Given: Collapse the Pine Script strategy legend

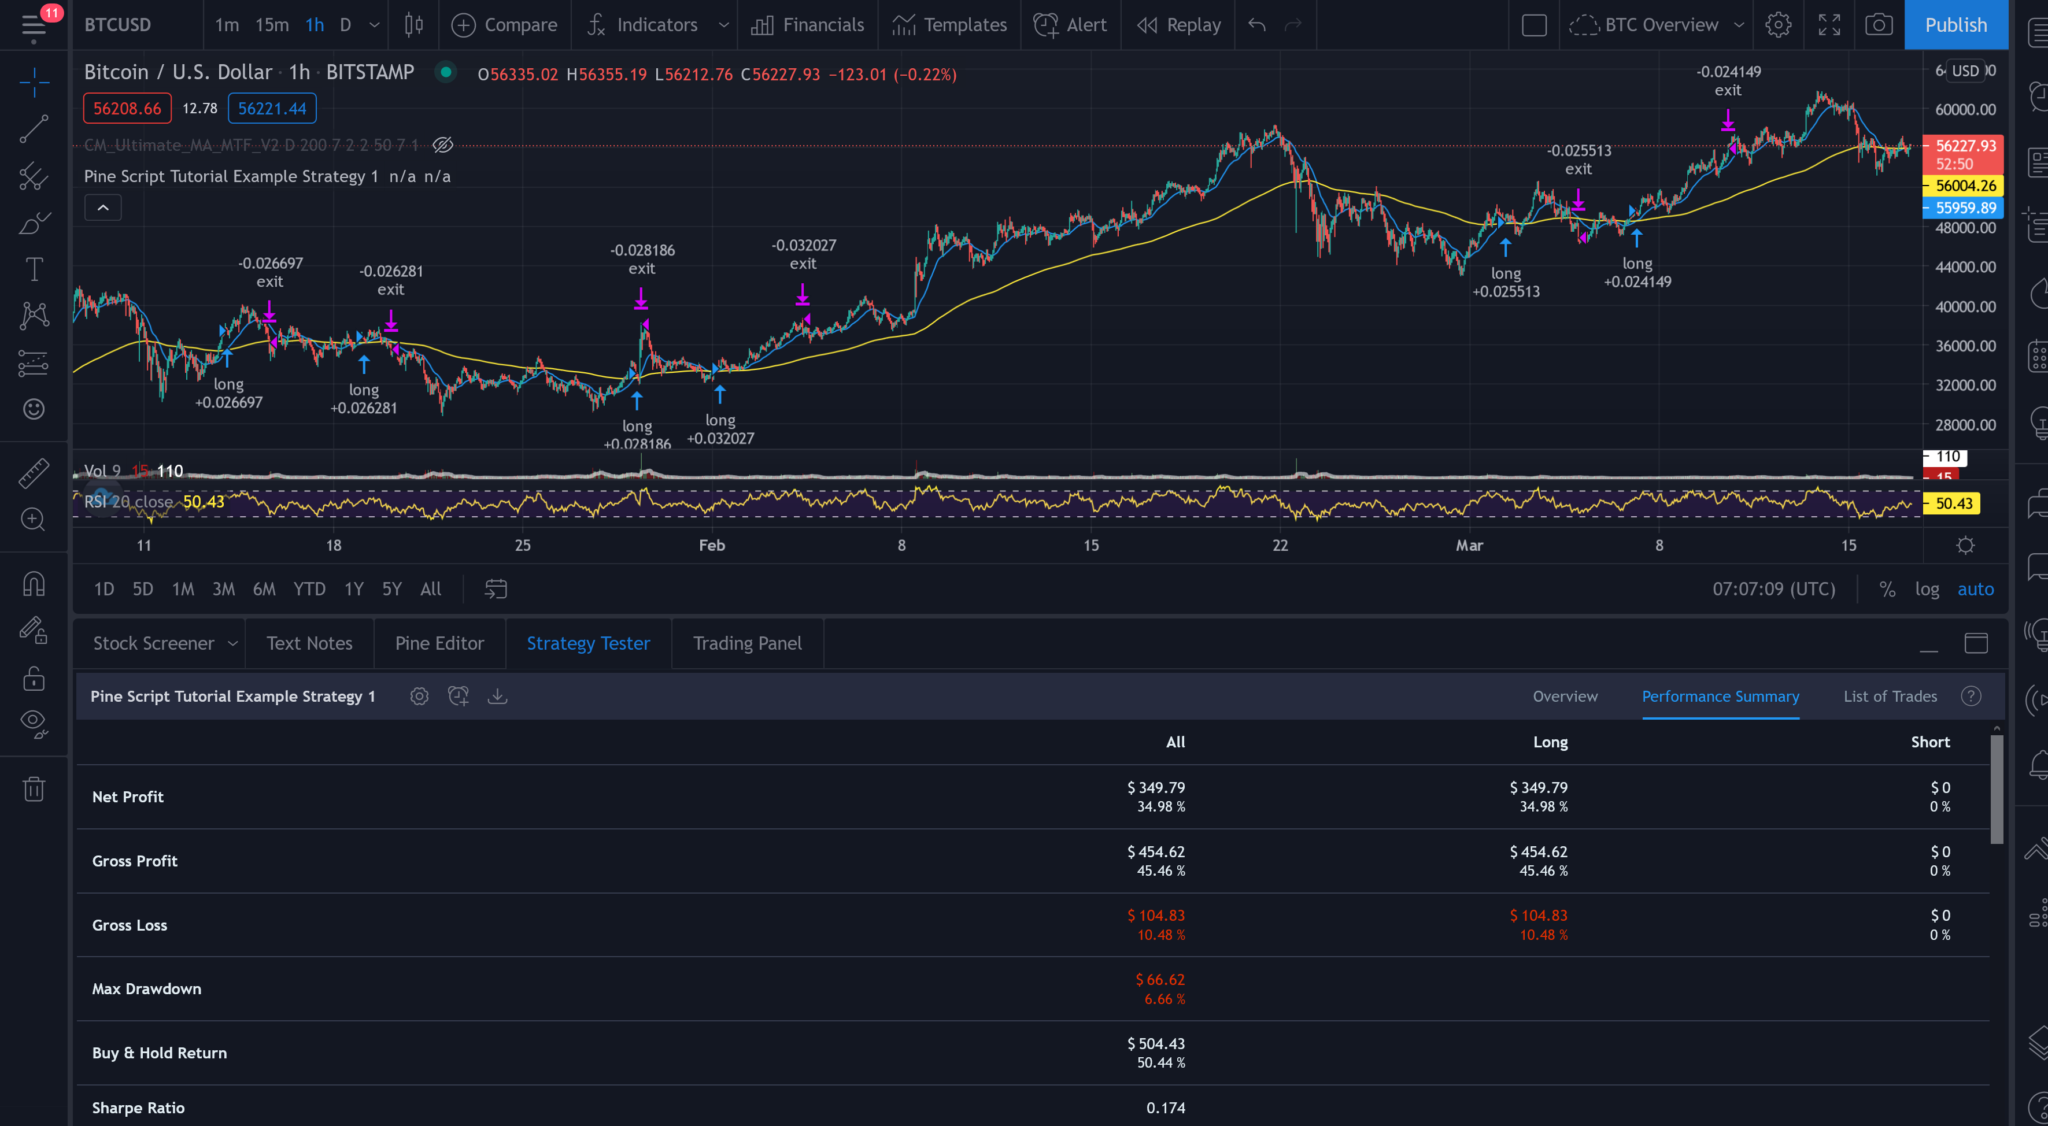Looking at the screenshot, I should [102, 207].
